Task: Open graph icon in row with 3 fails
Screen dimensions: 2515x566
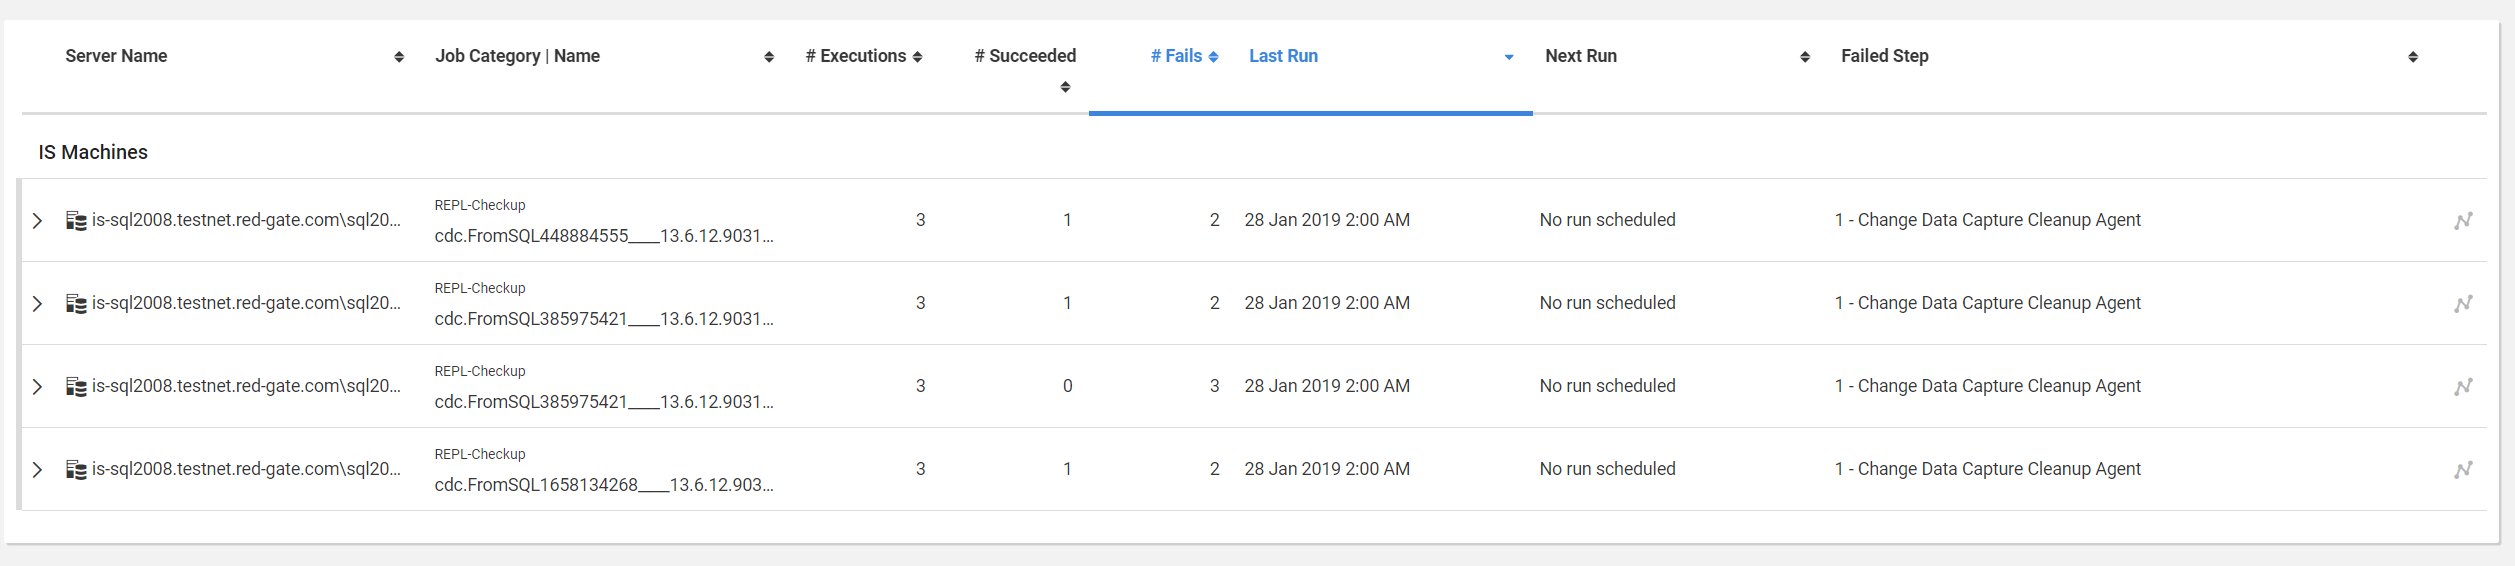Action: (2463, 386)
